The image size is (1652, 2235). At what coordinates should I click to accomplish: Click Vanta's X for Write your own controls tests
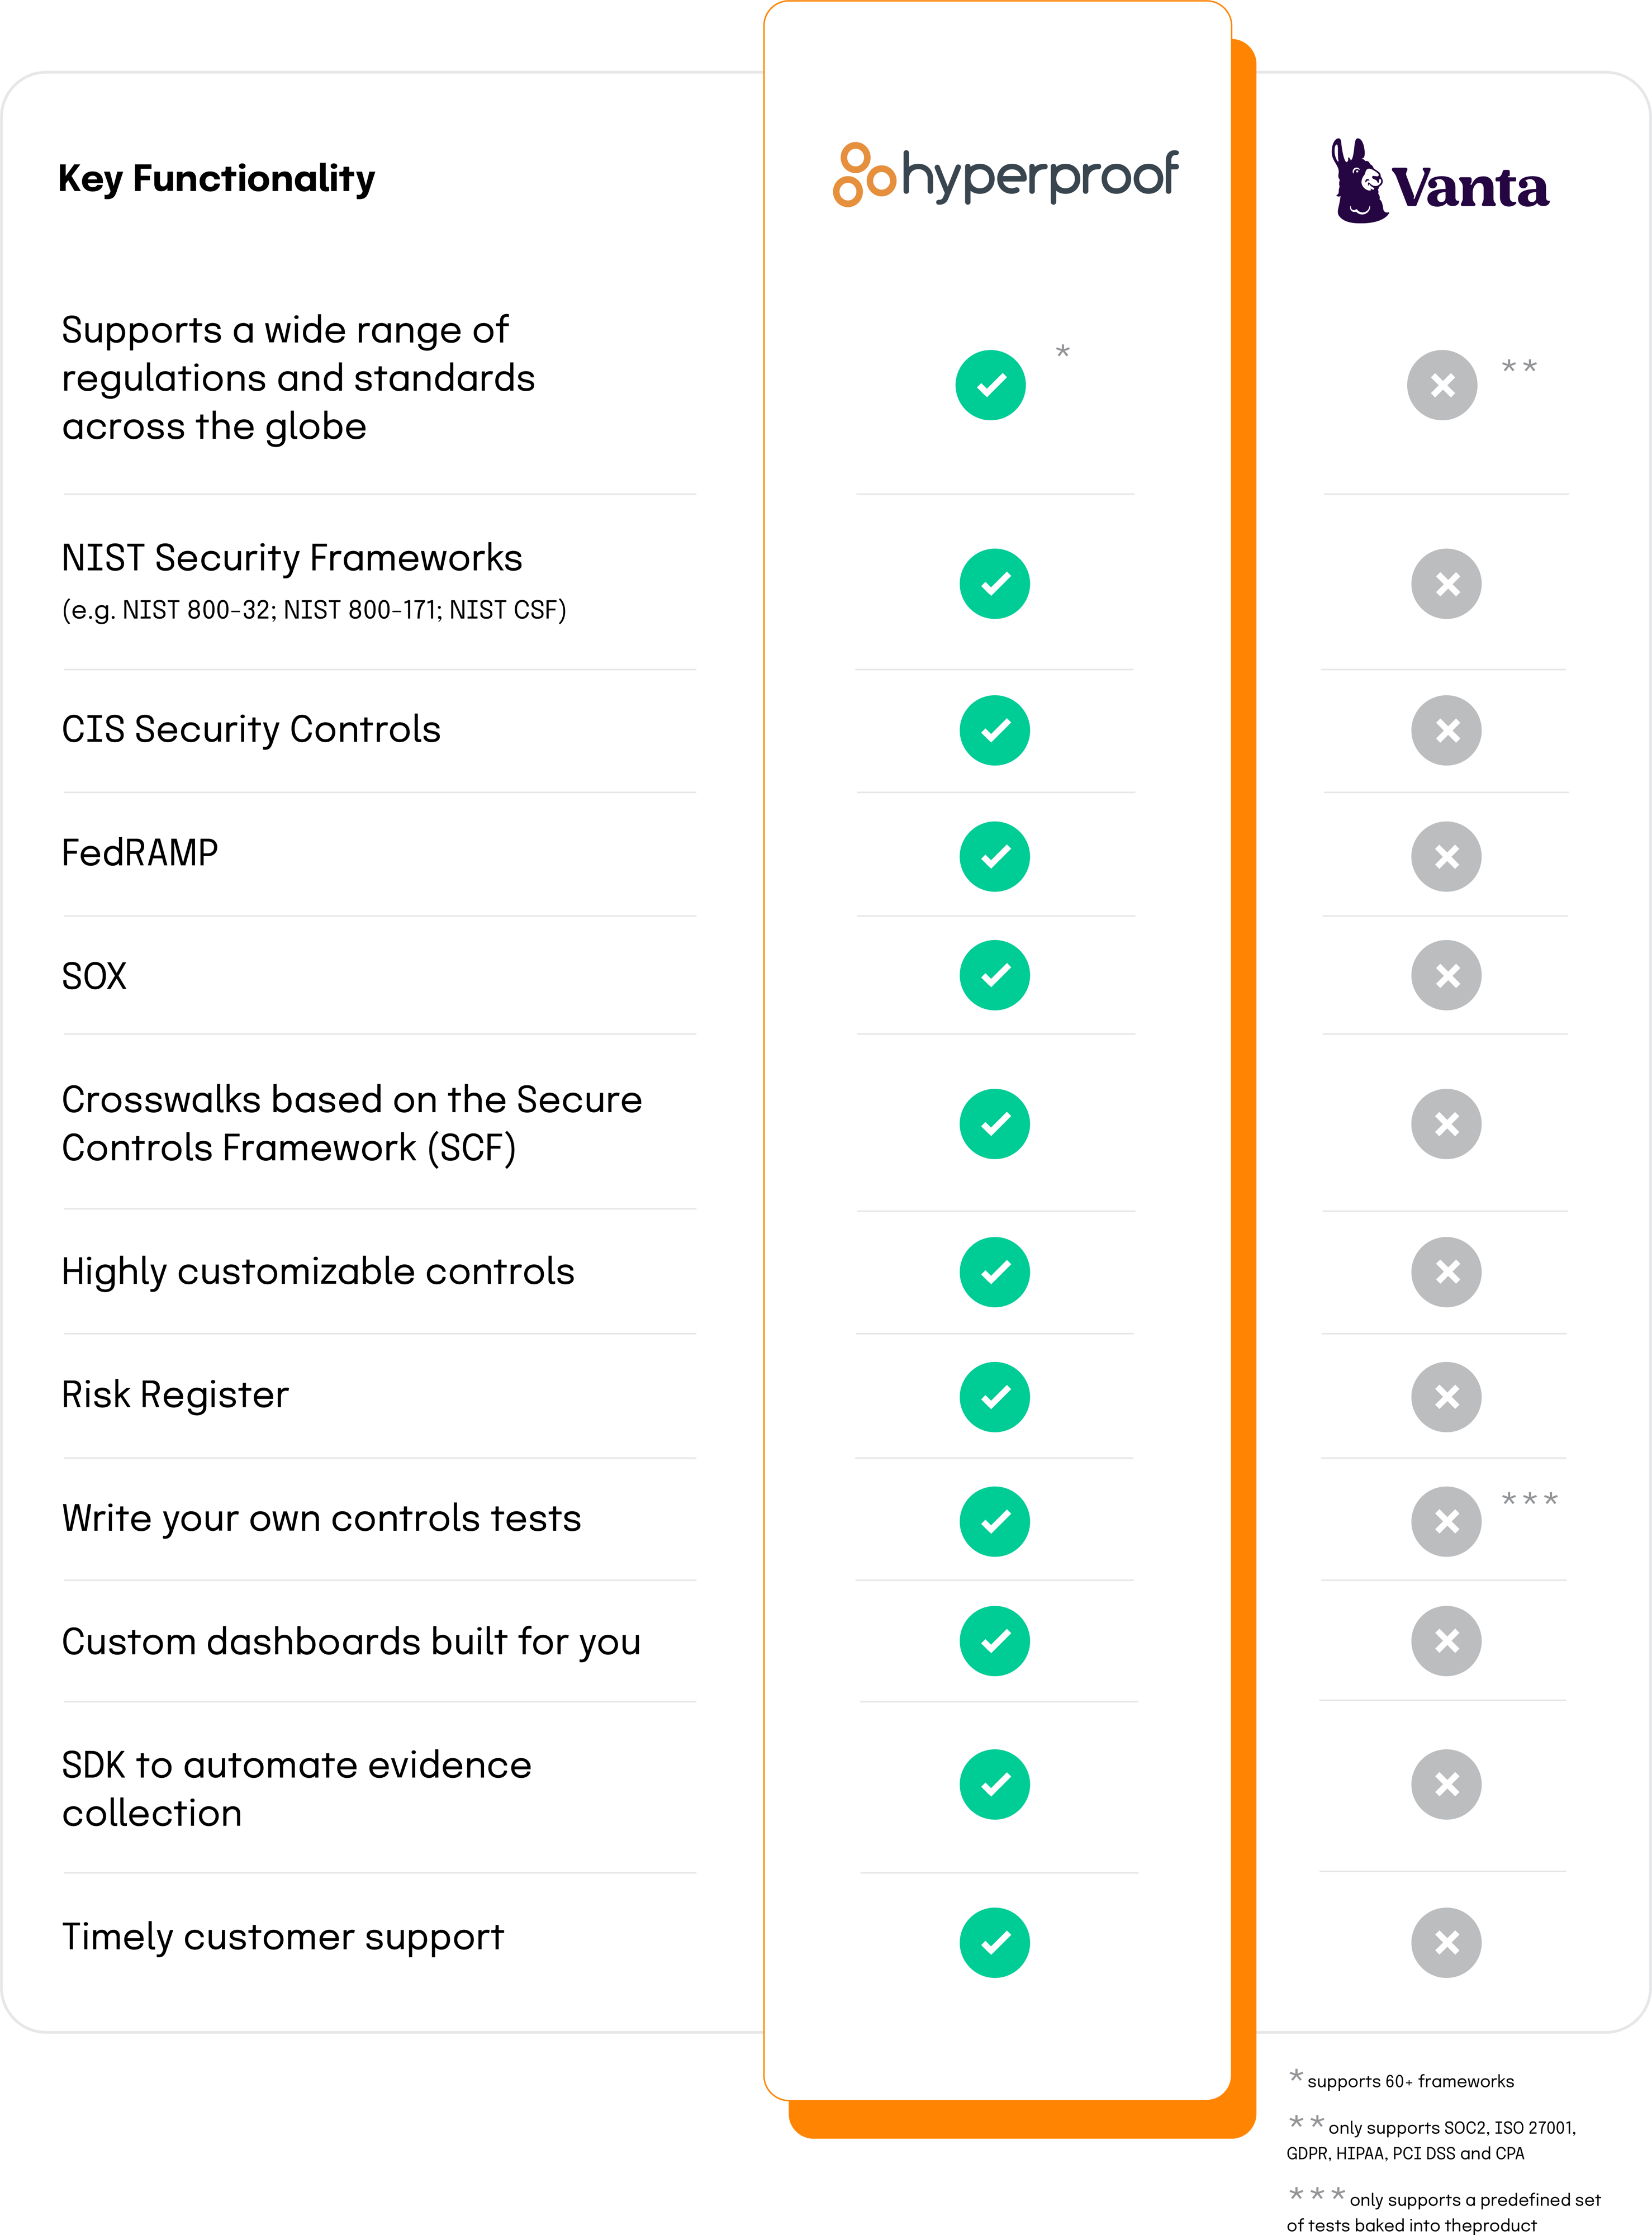click(1446, 1521)
